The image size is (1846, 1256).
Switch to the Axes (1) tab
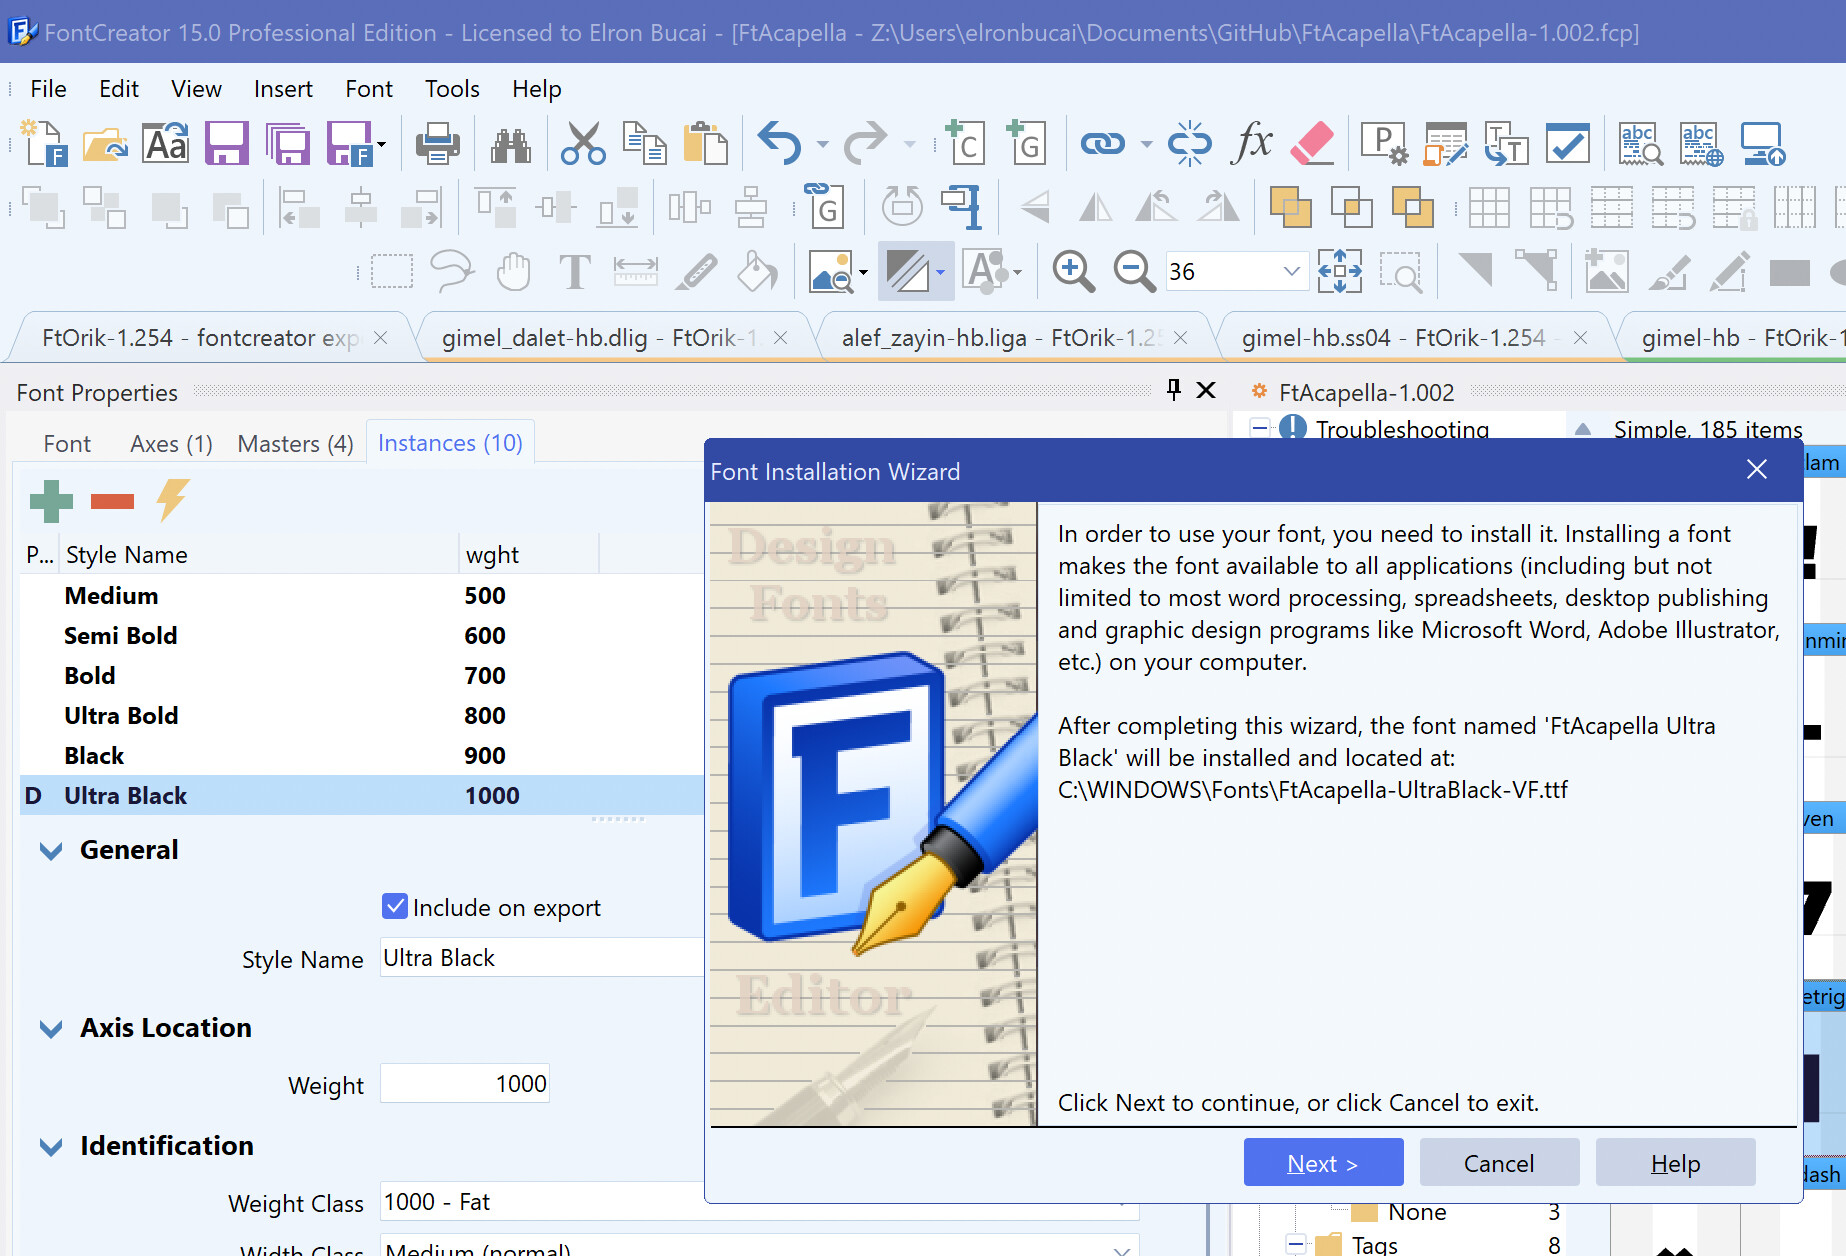click(171, 444)
